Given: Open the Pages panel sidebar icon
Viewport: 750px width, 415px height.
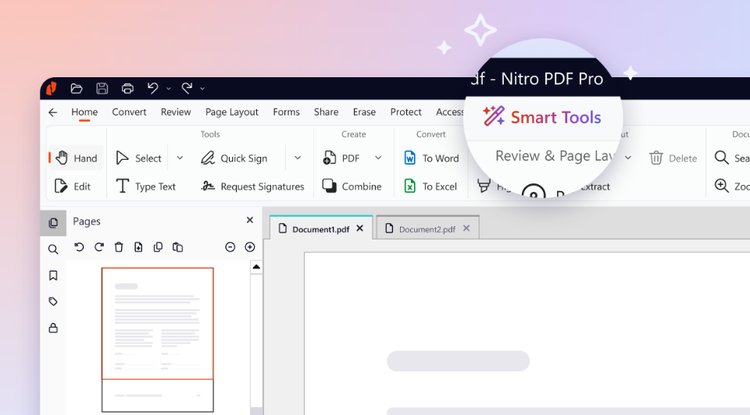Looking at the screenshot, I should pos(53,223).
